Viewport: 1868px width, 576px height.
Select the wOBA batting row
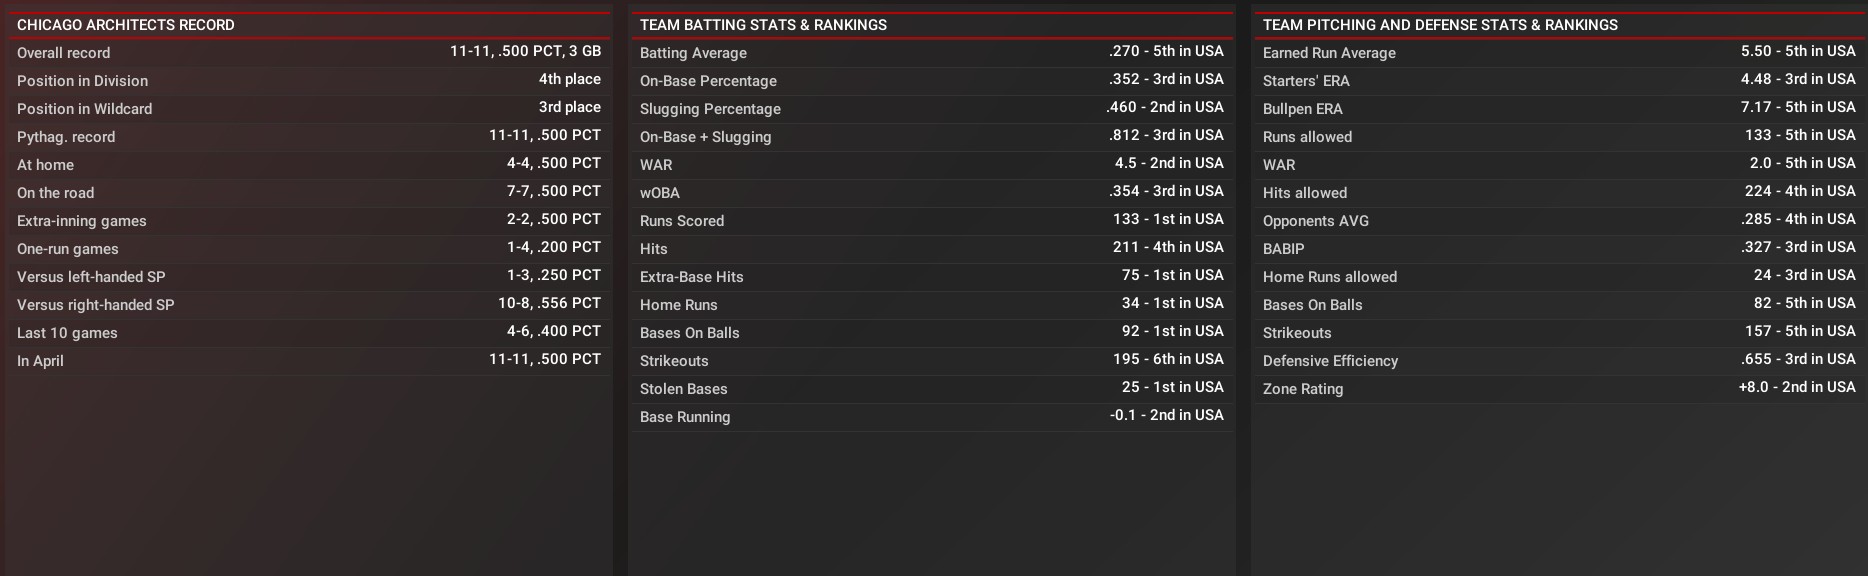tap(931, 192)
